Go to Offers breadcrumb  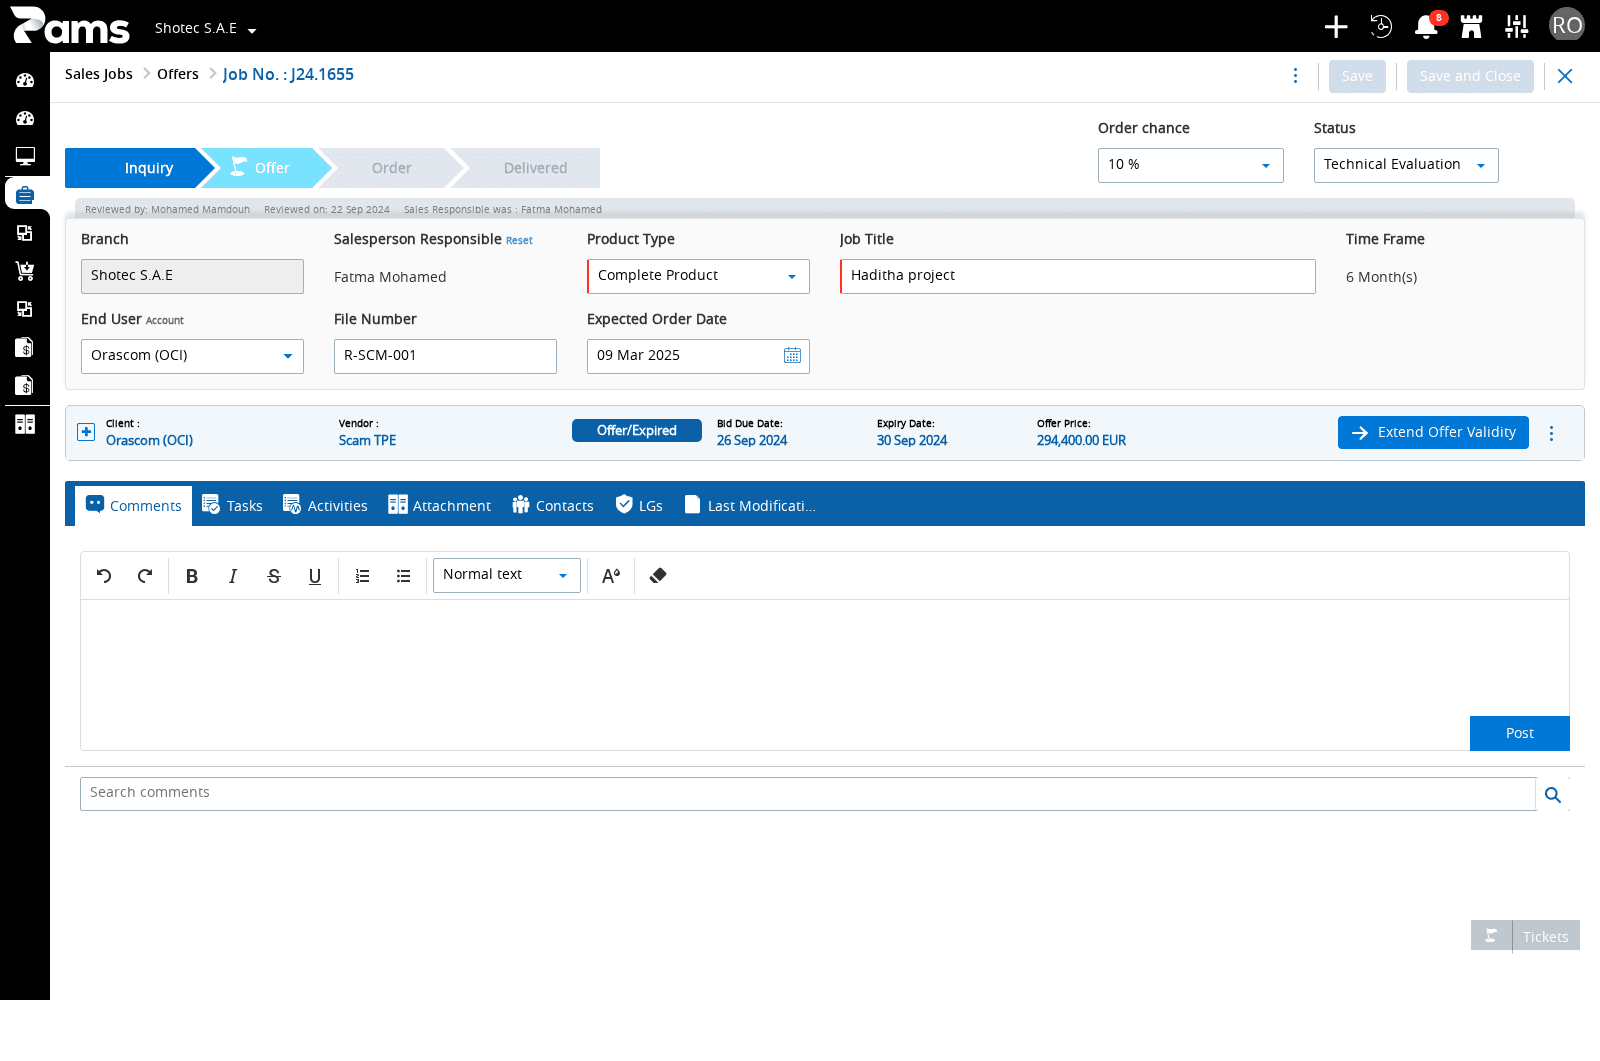point(178,74)
